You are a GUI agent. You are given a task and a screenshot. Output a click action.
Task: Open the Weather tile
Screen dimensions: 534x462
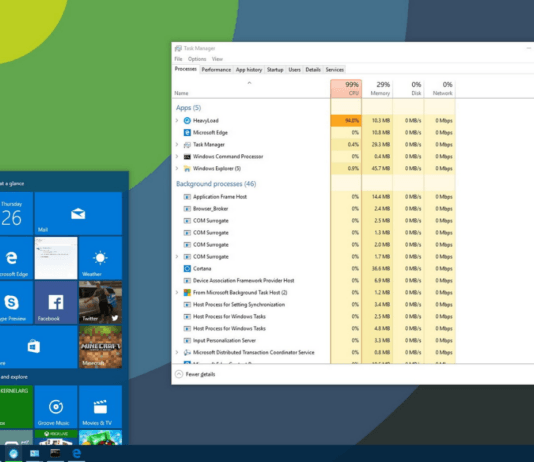[x=100, y=258]
